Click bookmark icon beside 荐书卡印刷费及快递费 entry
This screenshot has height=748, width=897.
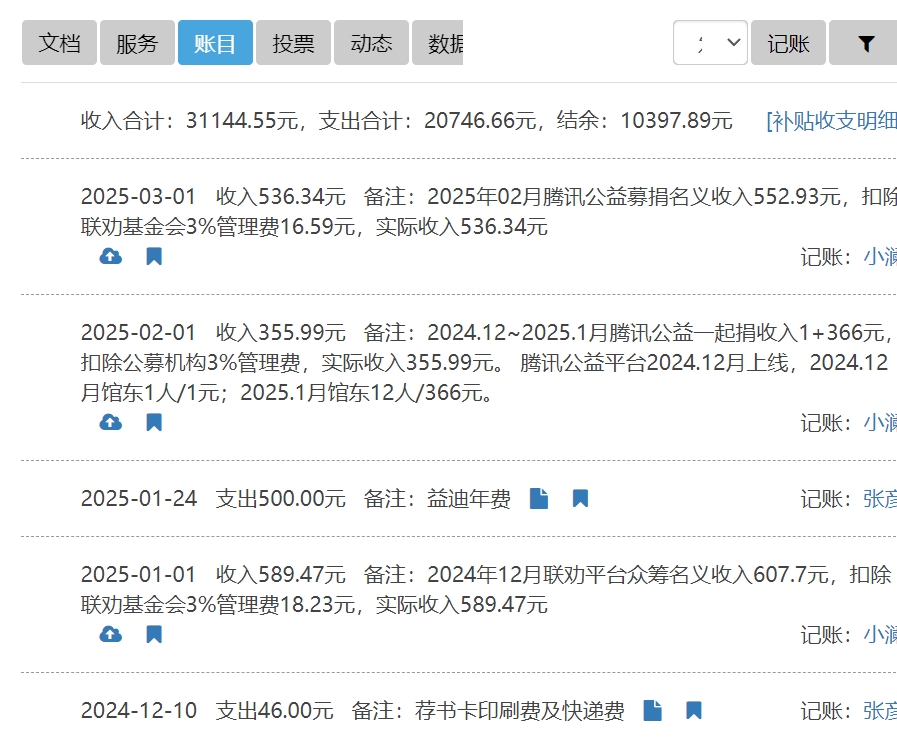694,711
